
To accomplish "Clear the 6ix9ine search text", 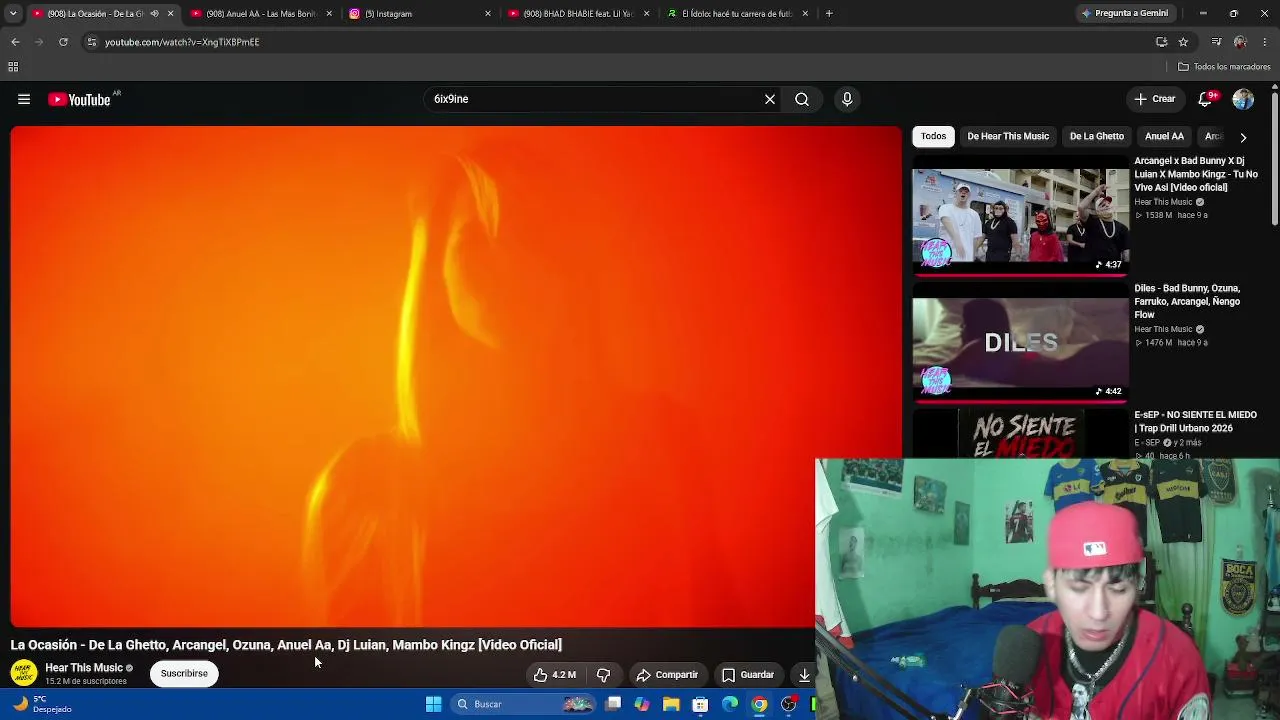I will pyautogui.click(x=770, y=99).
